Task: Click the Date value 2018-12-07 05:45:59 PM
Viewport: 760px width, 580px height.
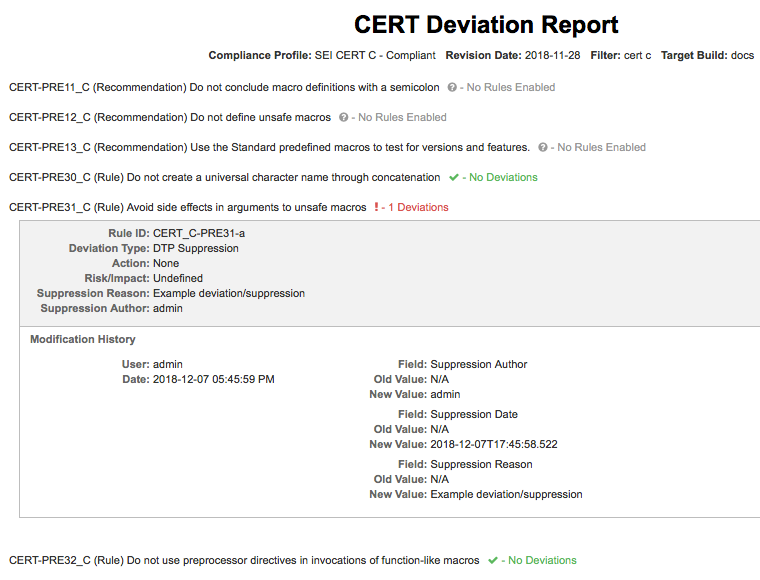Action: [x=214, y=379]
